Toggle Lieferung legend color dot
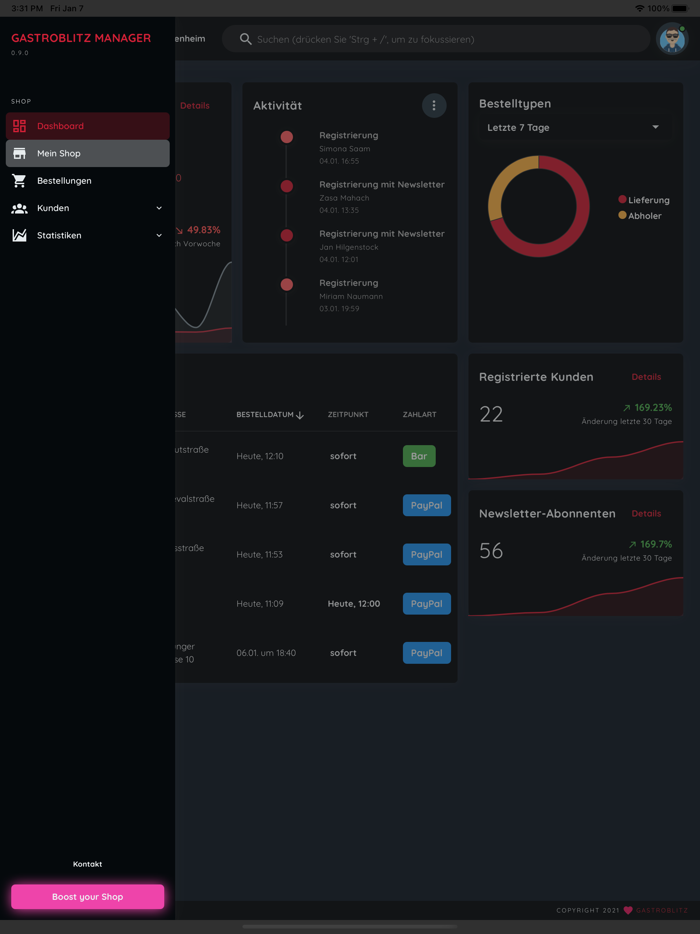Image resolution: width=700 pixels, height=934 pixels. (x=623, y=200)
